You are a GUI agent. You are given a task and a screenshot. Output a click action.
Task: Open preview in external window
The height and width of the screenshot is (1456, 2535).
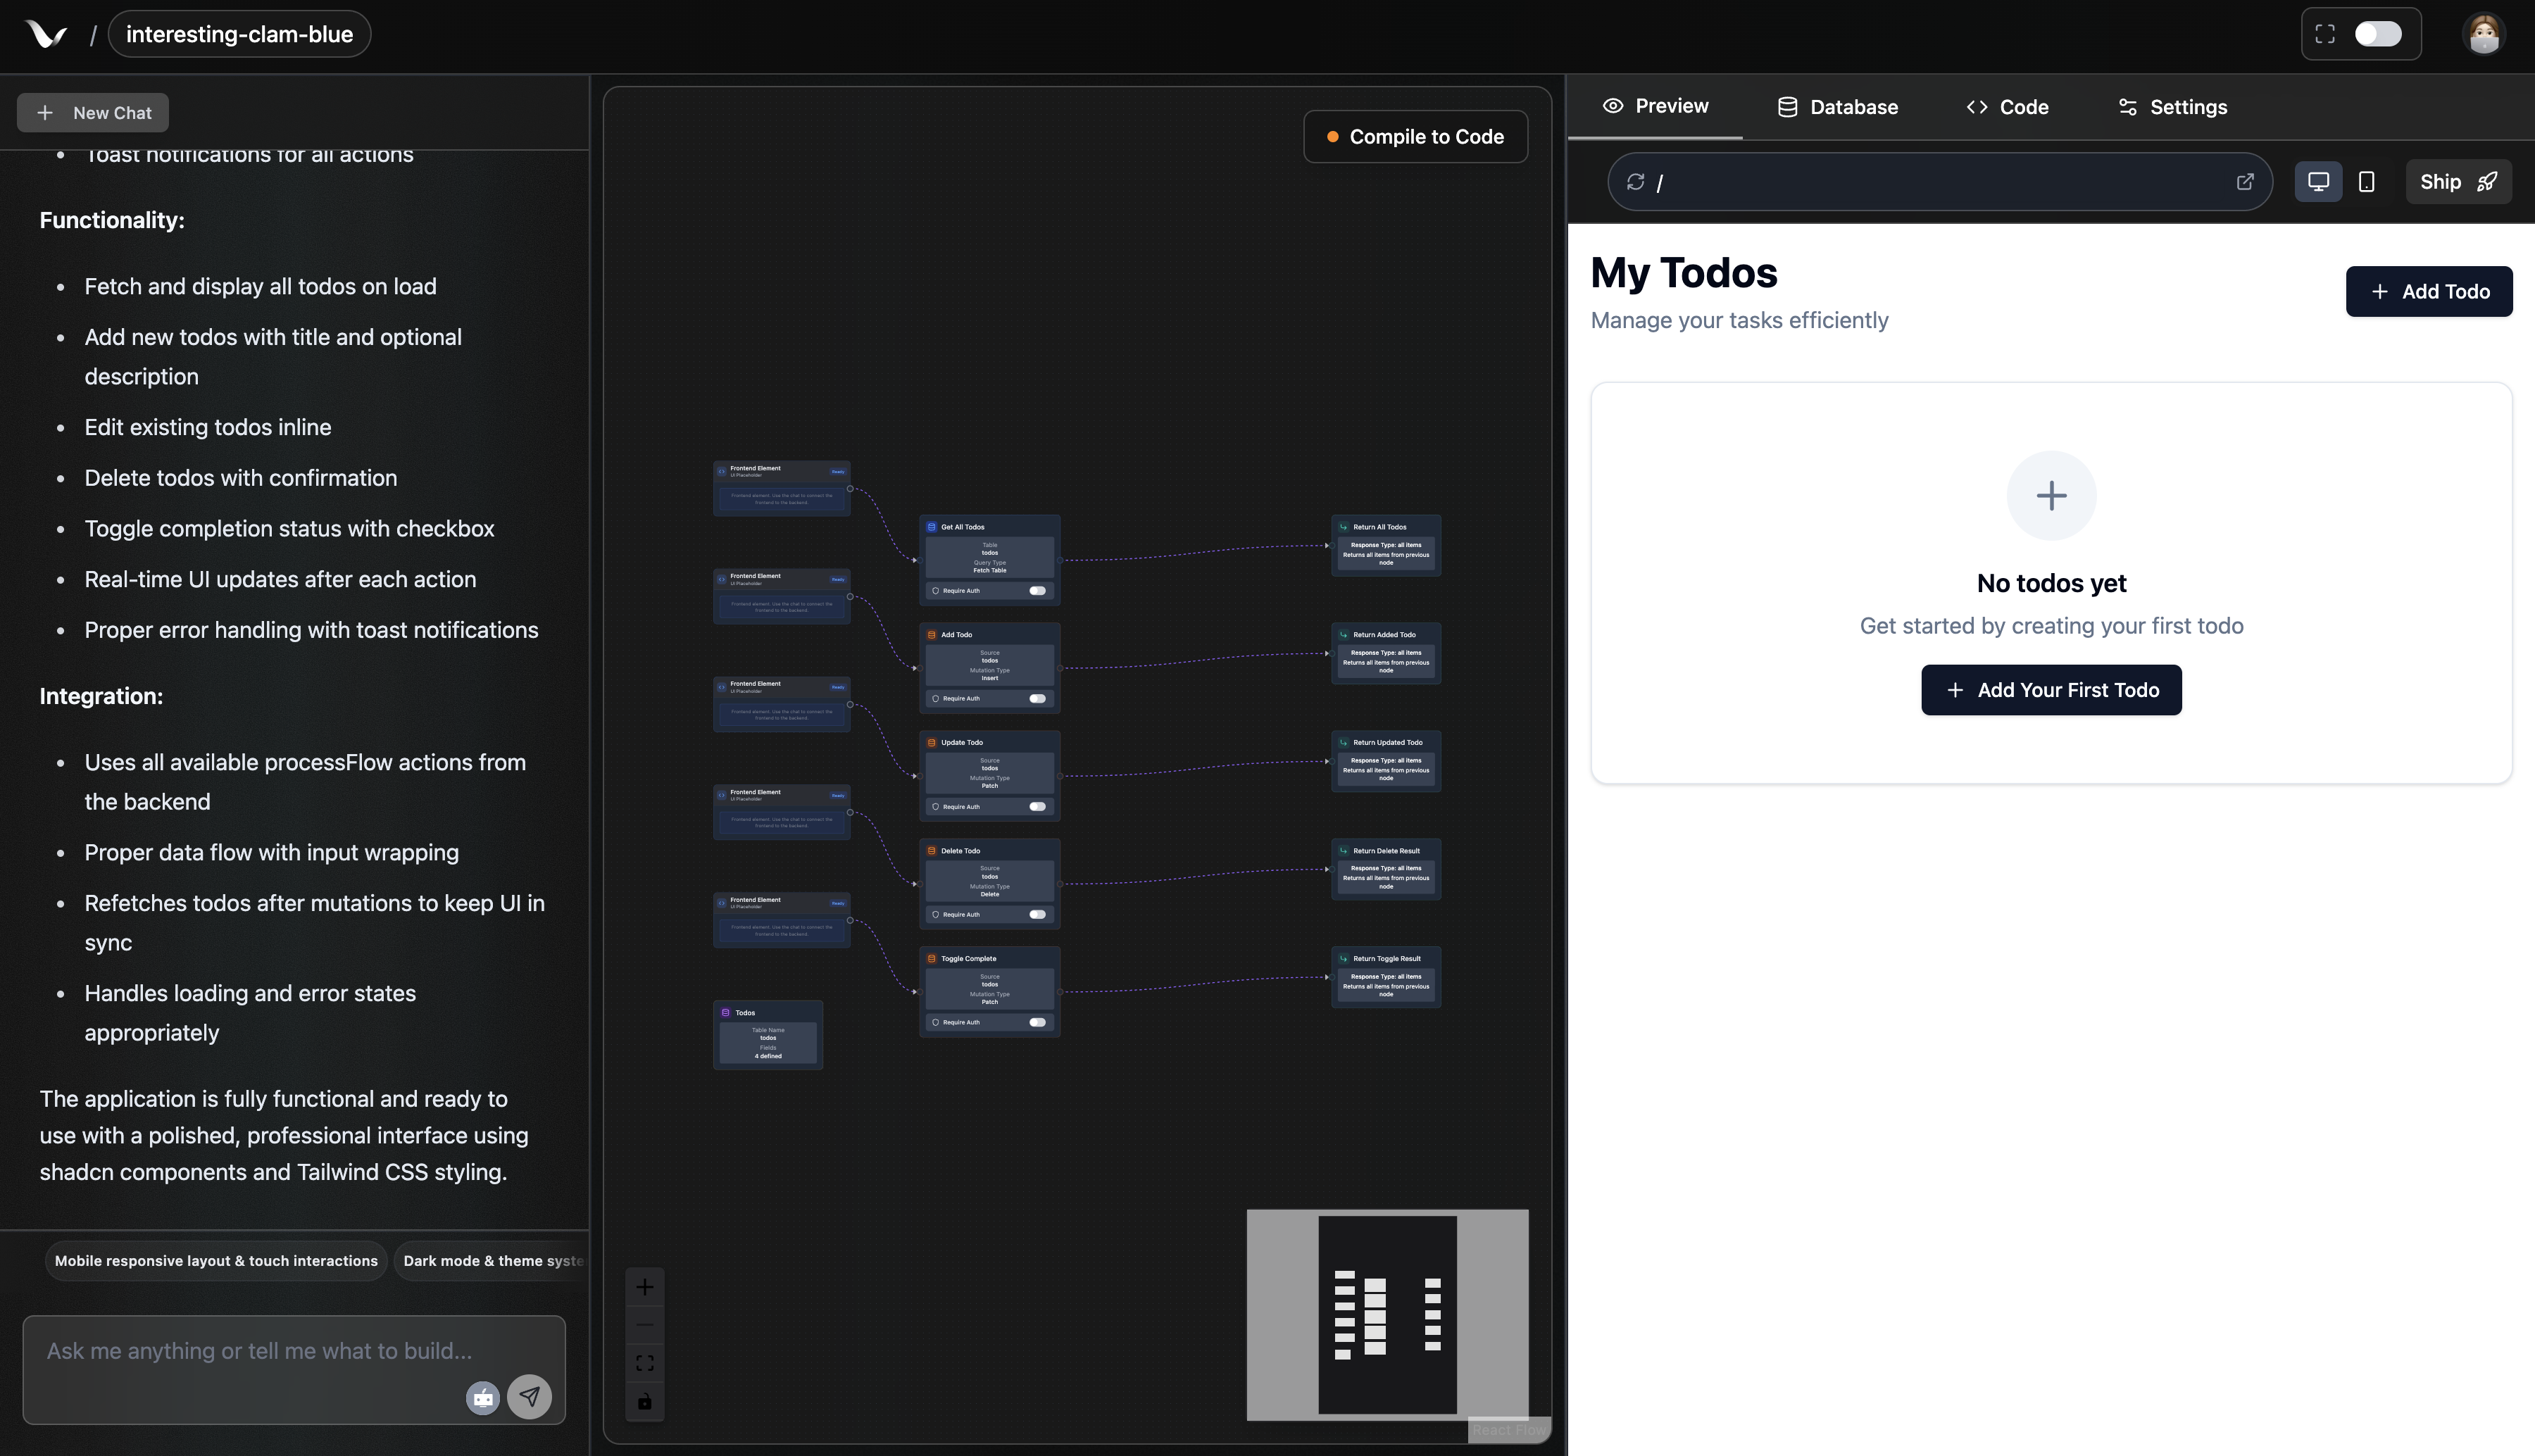click(2246, 181)
